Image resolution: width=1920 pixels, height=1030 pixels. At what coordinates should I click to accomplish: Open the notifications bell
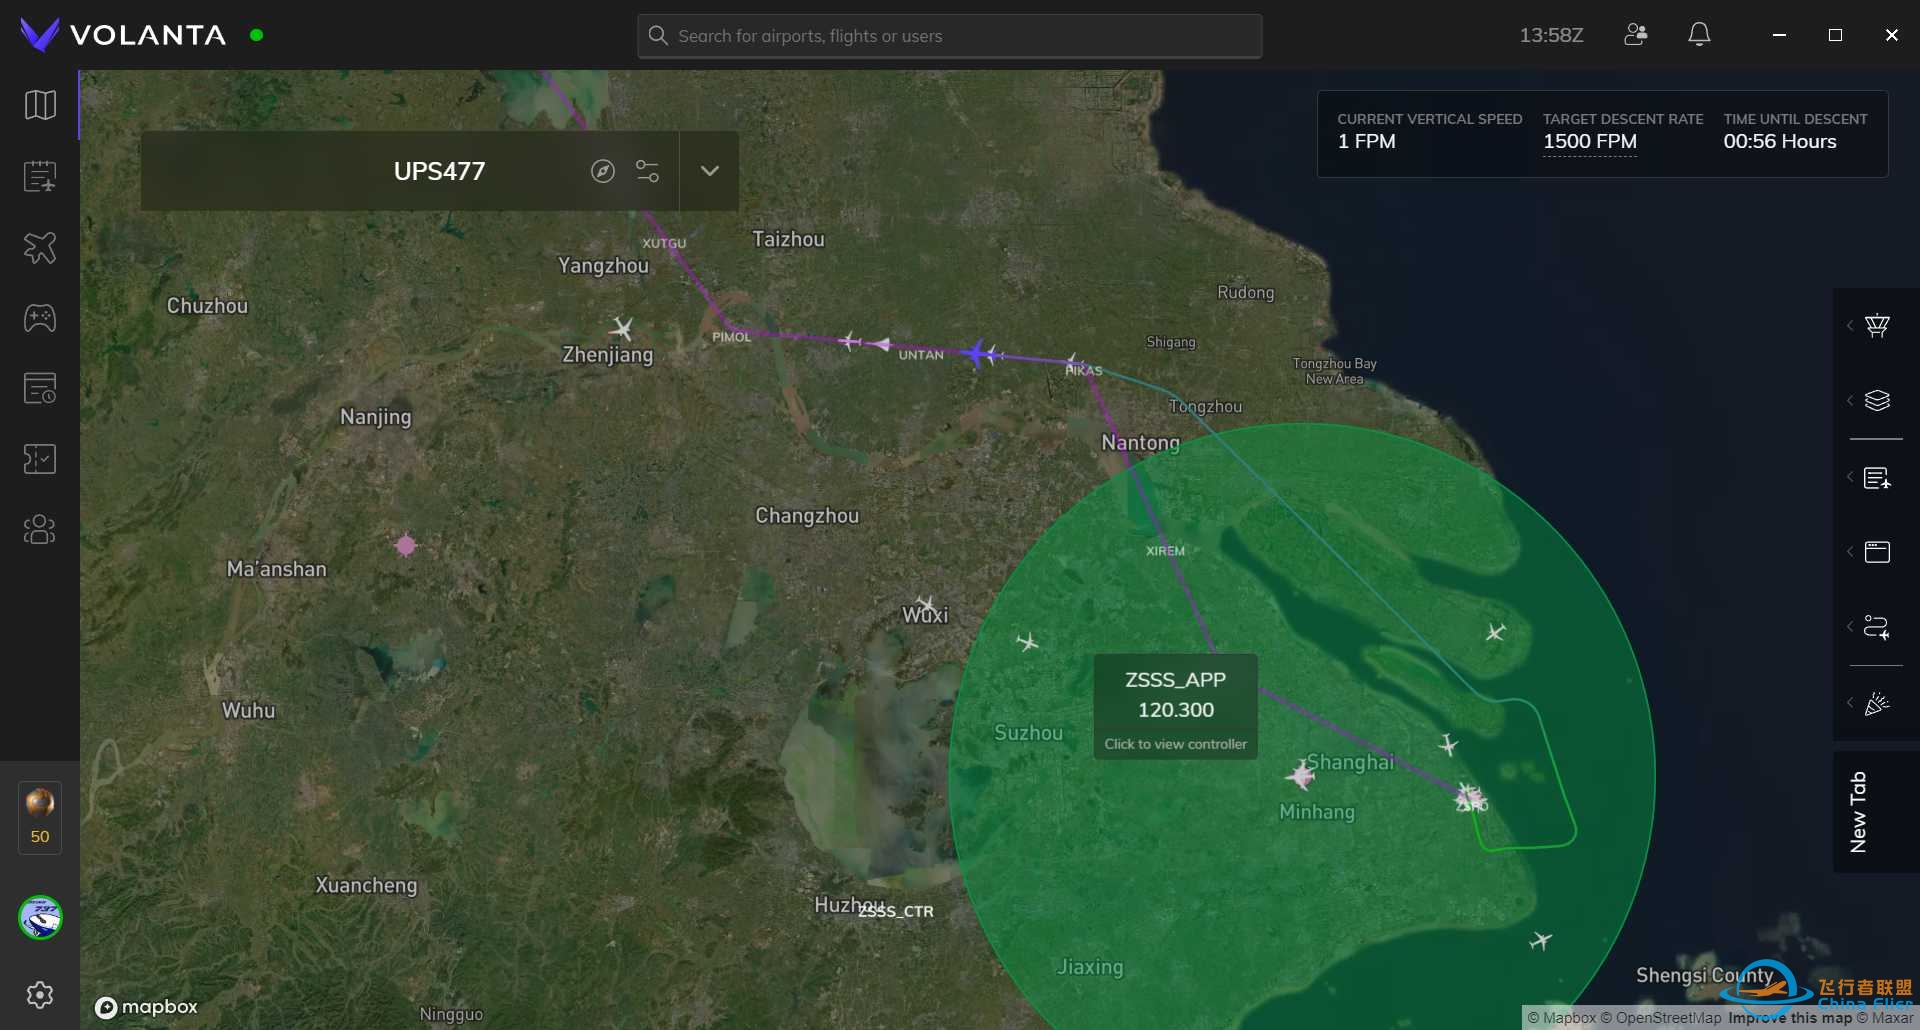pos(1699,35)
